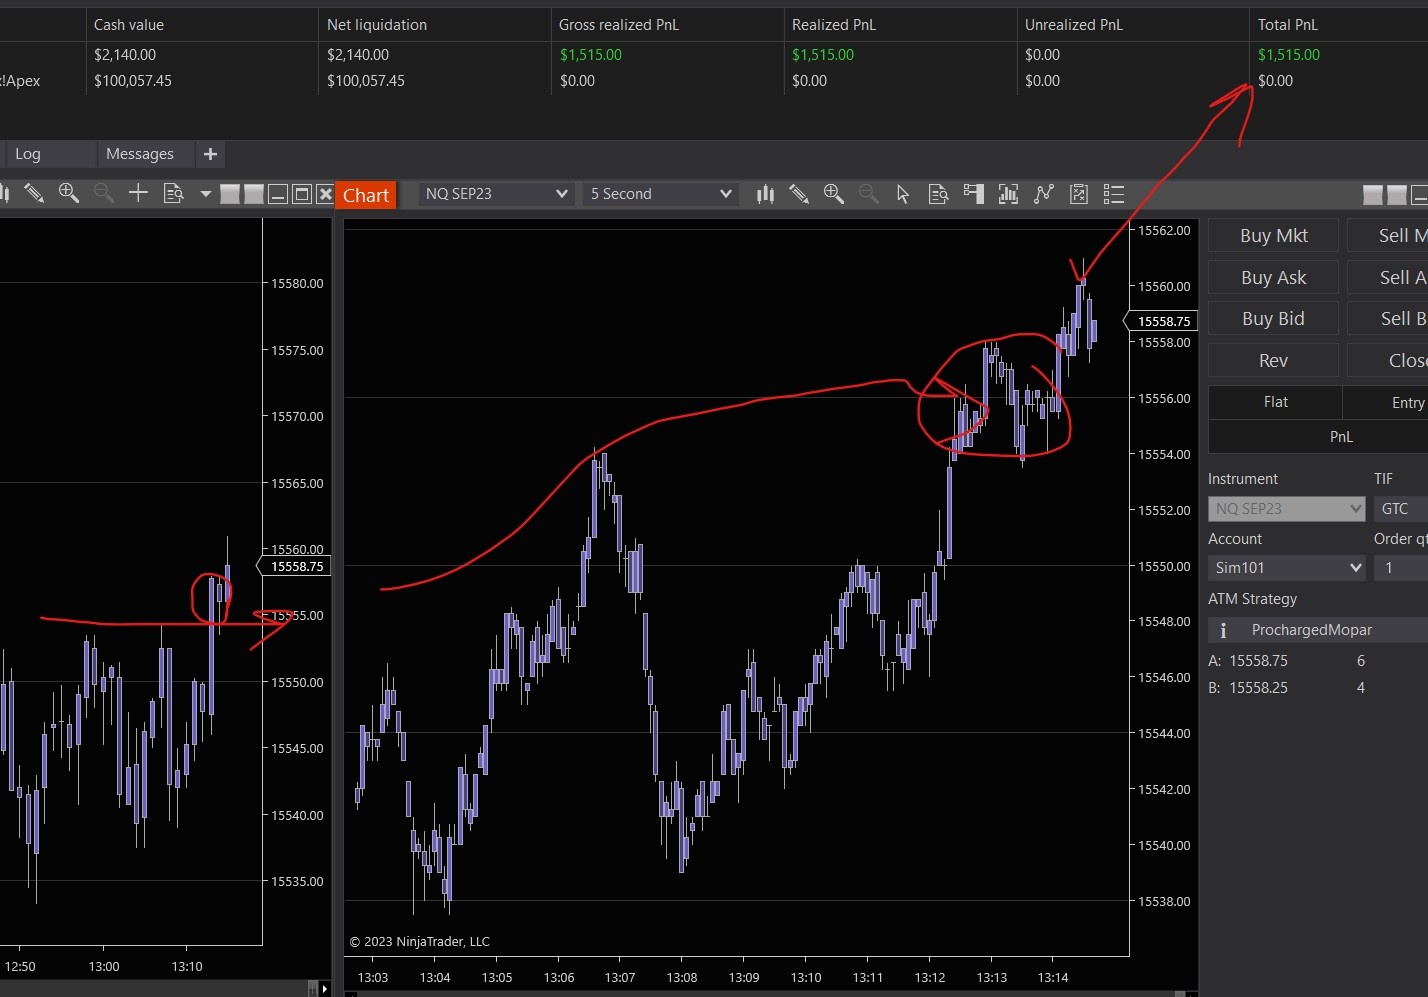The height and width of the screenshot is (997, 1428).
Task: Open the Strategies icon in chart toolbar
Action: click(x=1079, y=194)
